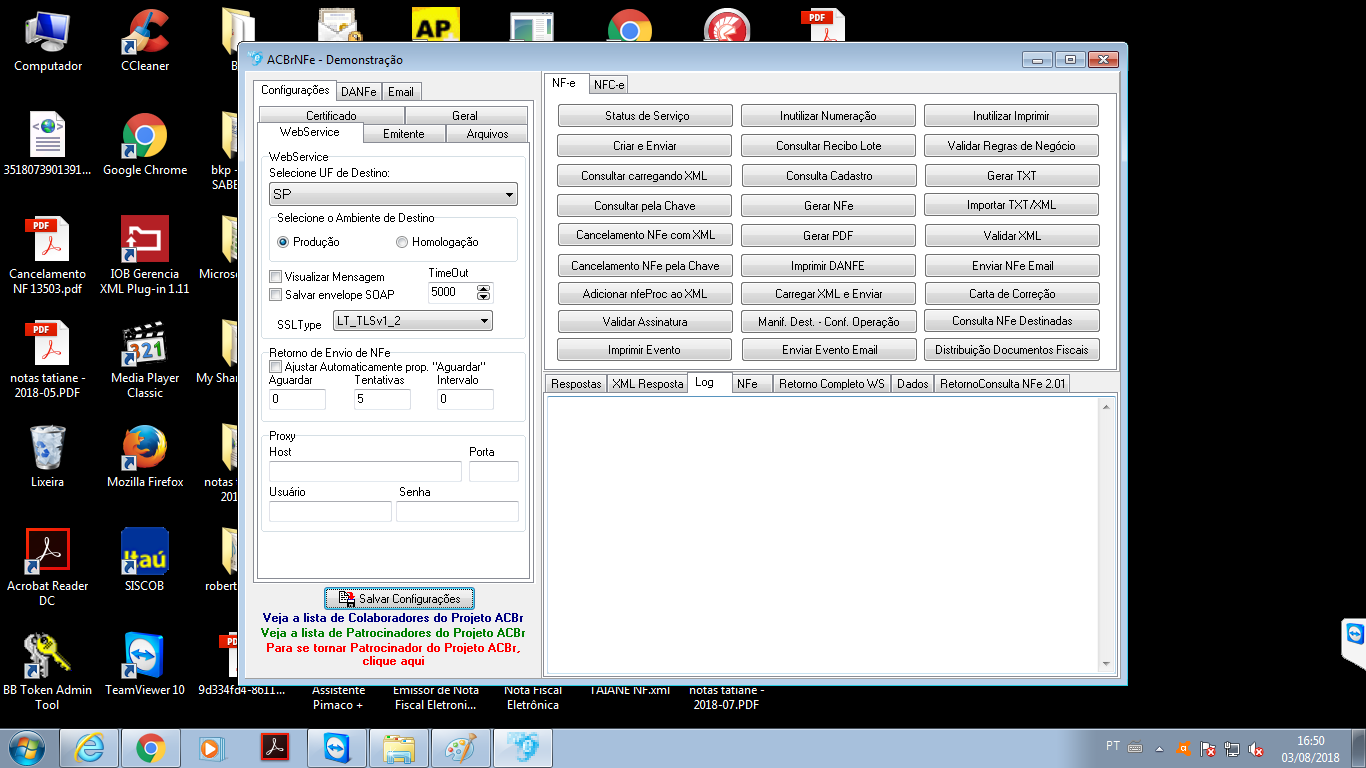This screenshot has width=1366, height=768.
Task: Click the Criar e Enviar button
Action: tap(645, 146)
